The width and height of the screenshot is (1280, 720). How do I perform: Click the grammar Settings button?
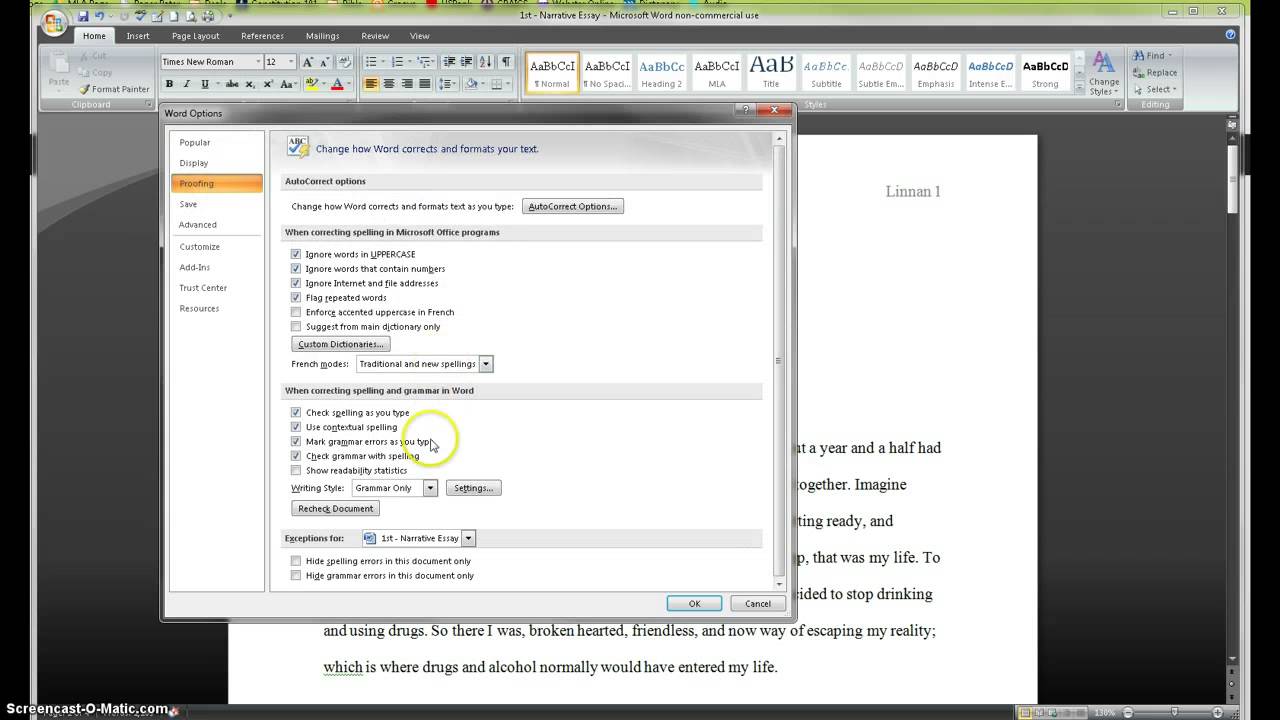tap(473, 488)
